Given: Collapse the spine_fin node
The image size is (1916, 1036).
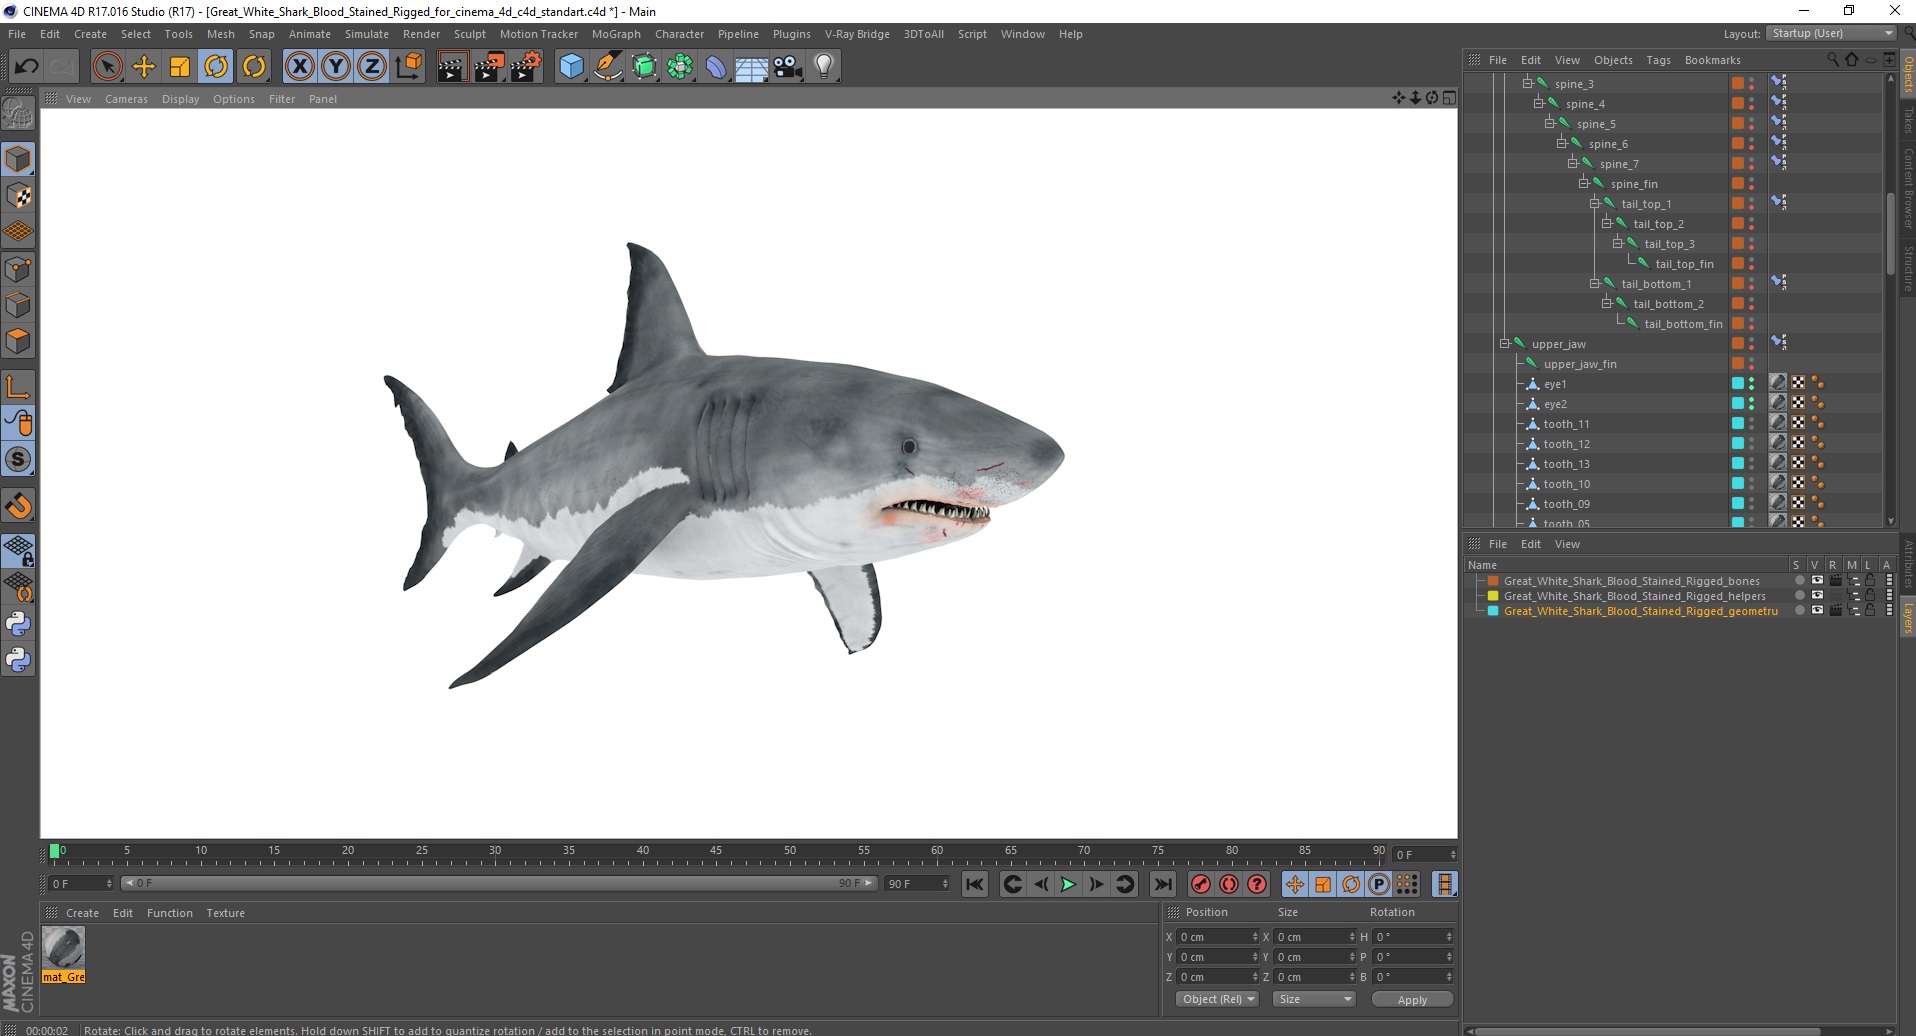Looking at the screenshot, I should point(1584,183).
